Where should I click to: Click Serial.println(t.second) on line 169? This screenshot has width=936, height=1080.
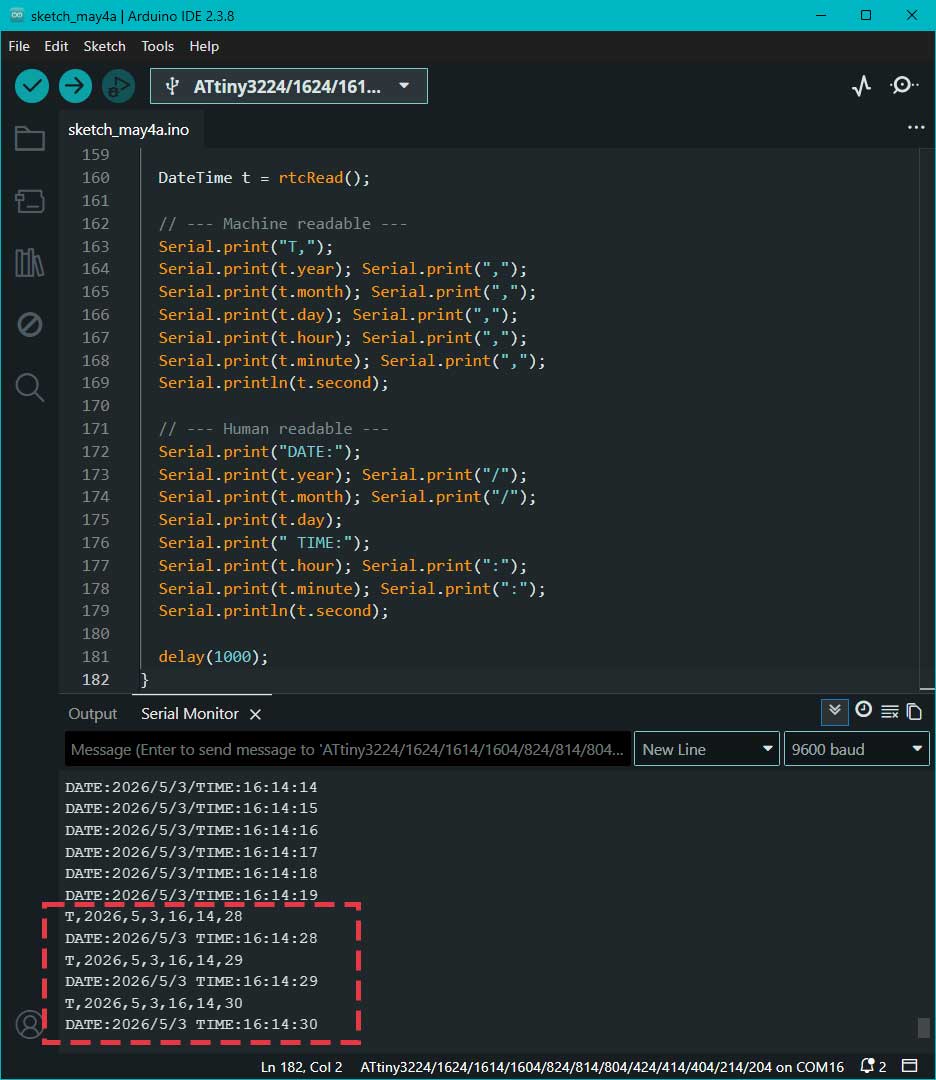pyautogui.click(x=273, y=383)
